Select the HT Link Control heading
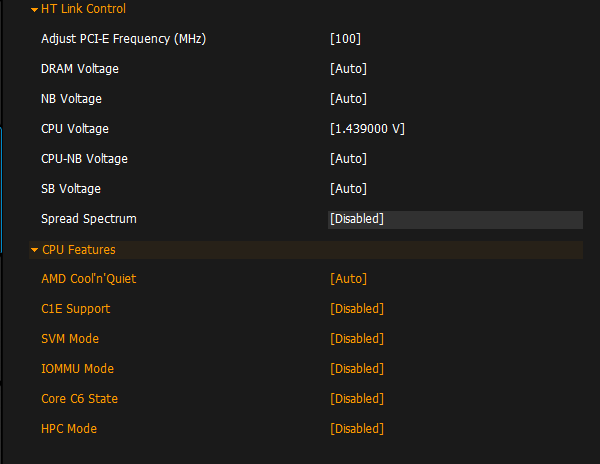 click(84, 9)
